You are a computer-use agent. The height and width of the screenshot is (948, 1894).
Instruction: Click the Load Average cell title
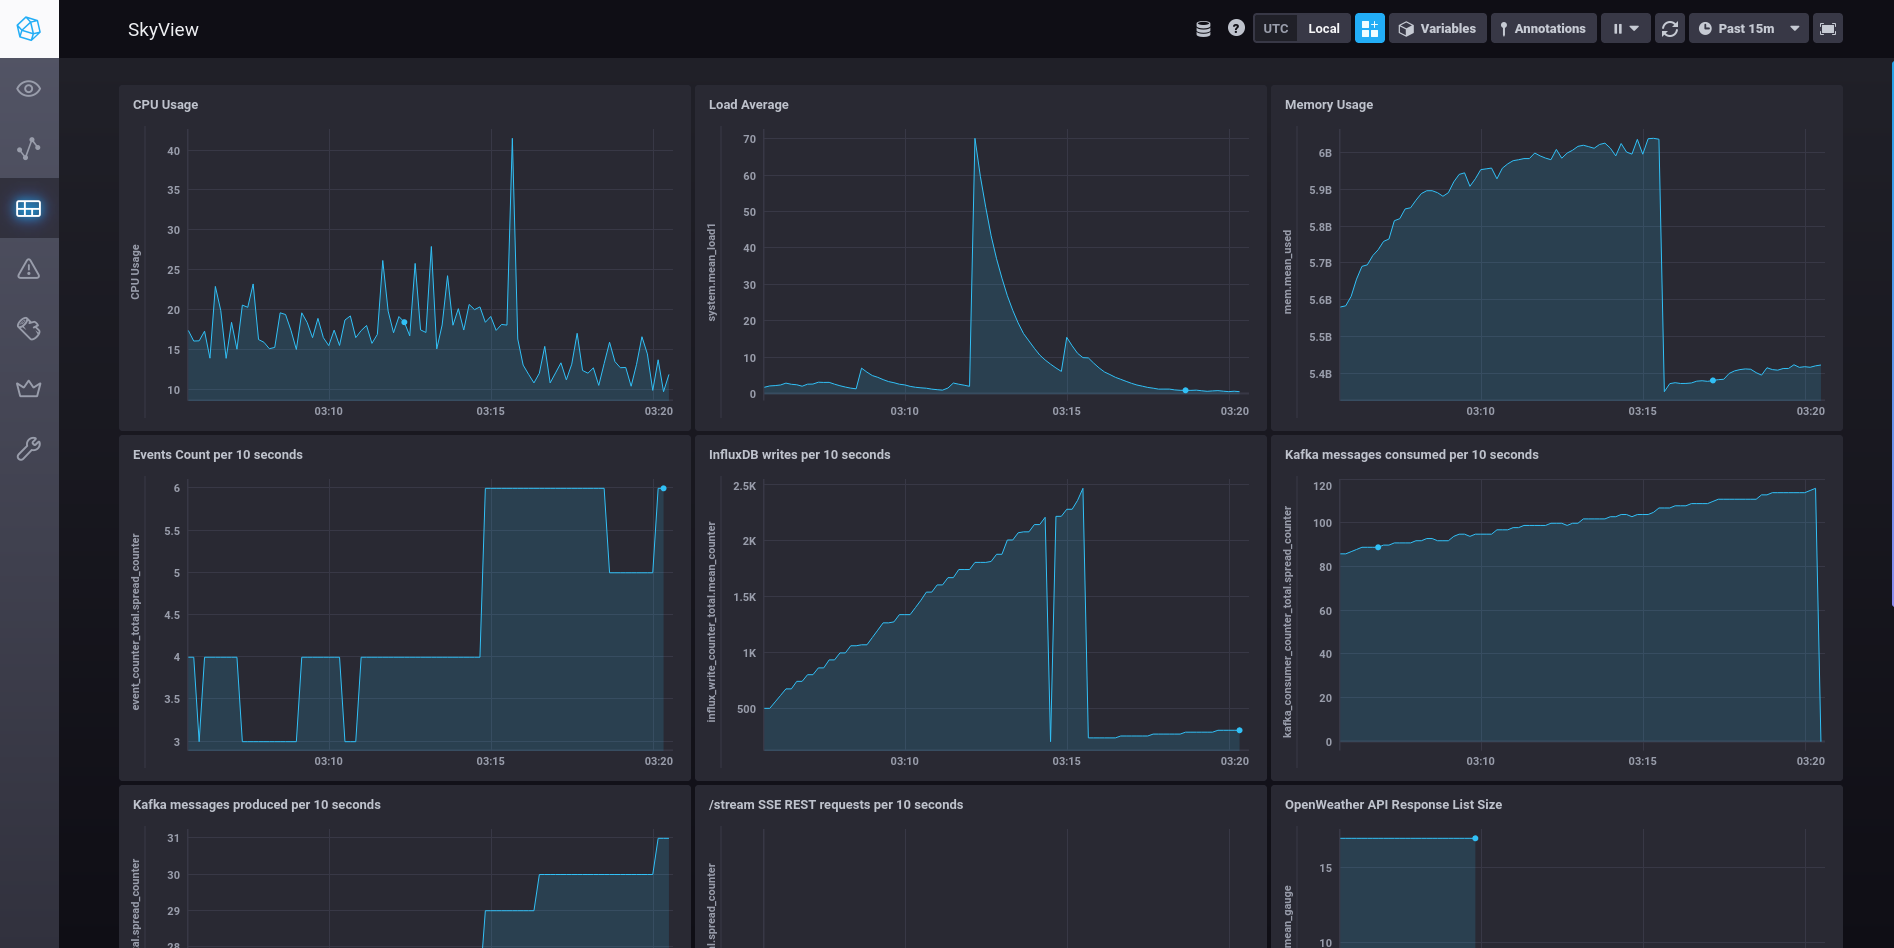coord(749,105)
